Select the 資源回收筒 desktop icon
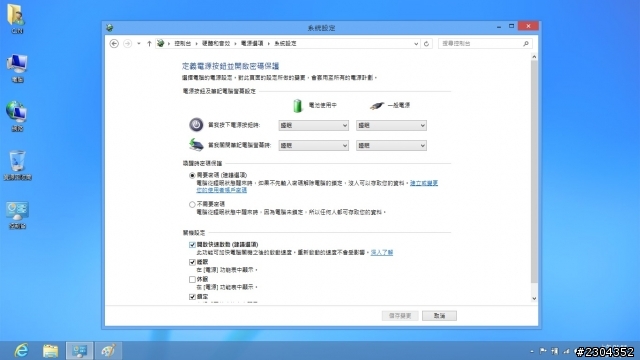 pyautogui.click(x=17, y=165)
